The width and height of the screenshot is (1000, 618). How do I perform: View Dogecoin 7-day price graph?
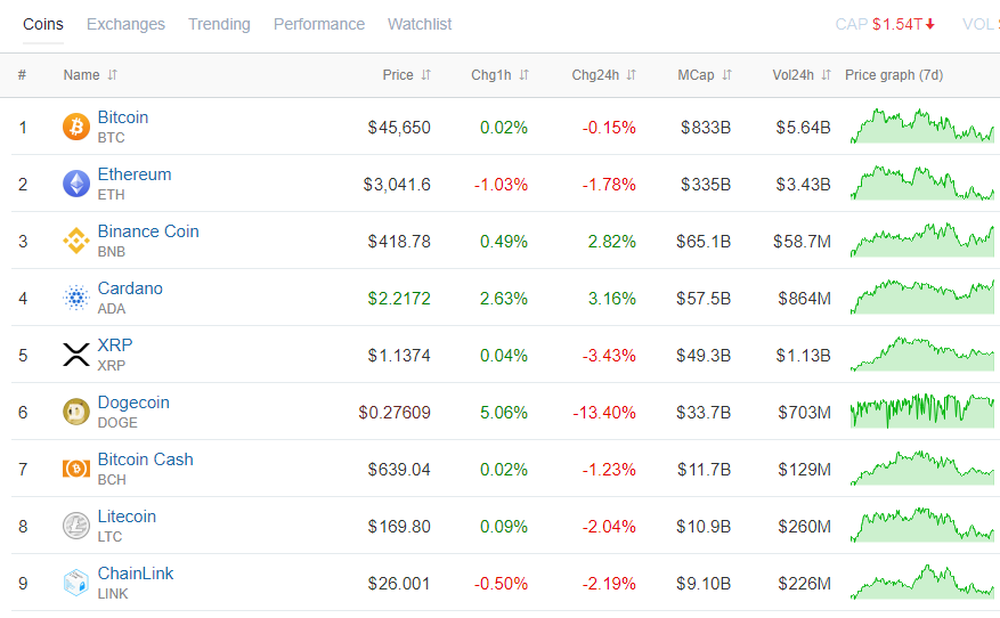[922, 411]
